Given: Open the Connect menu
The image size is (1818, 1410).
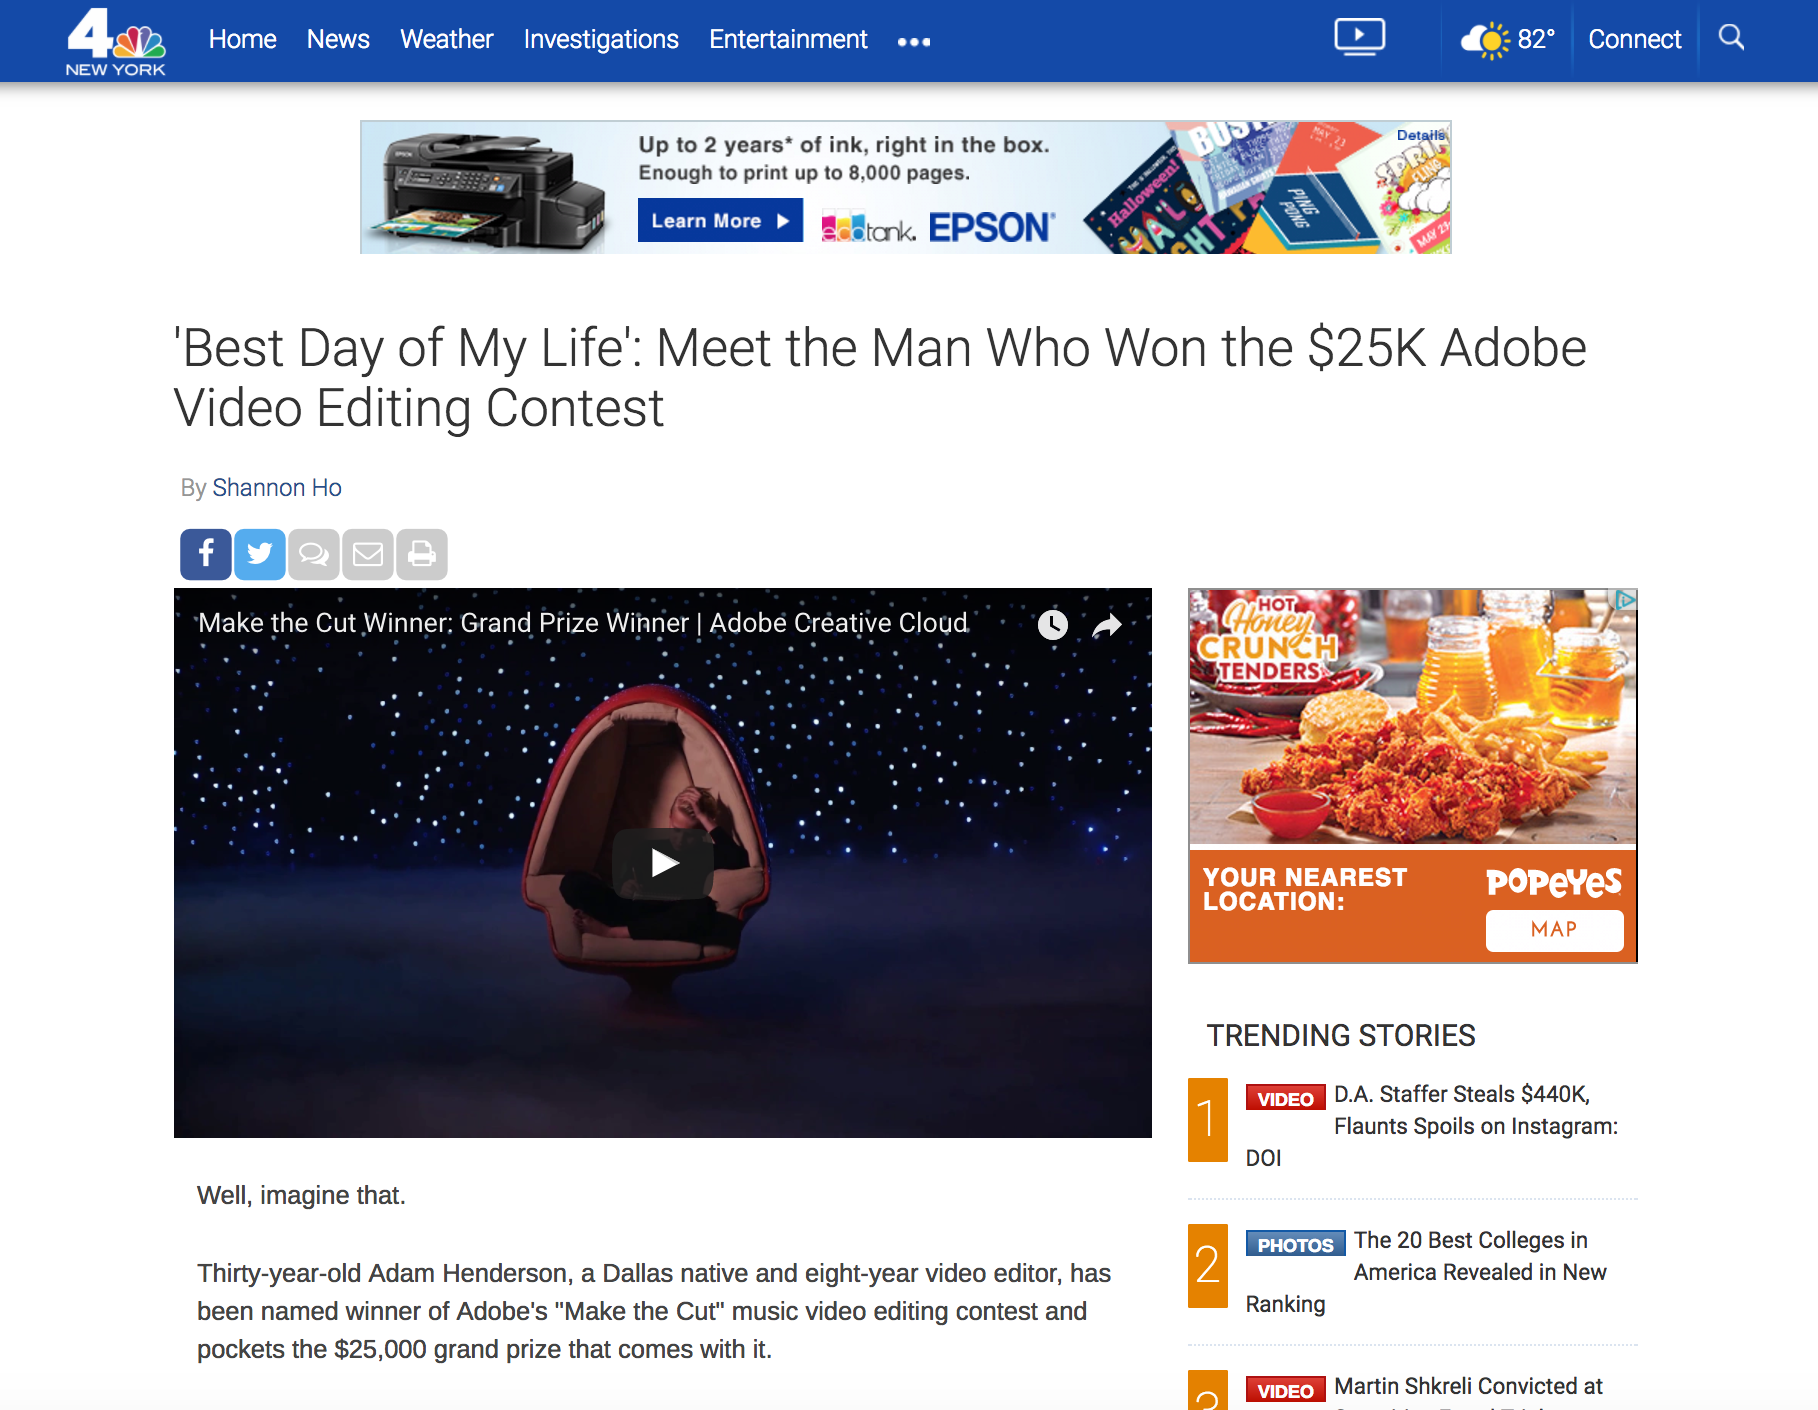Looking at the screenshot, I should 1635,39.
